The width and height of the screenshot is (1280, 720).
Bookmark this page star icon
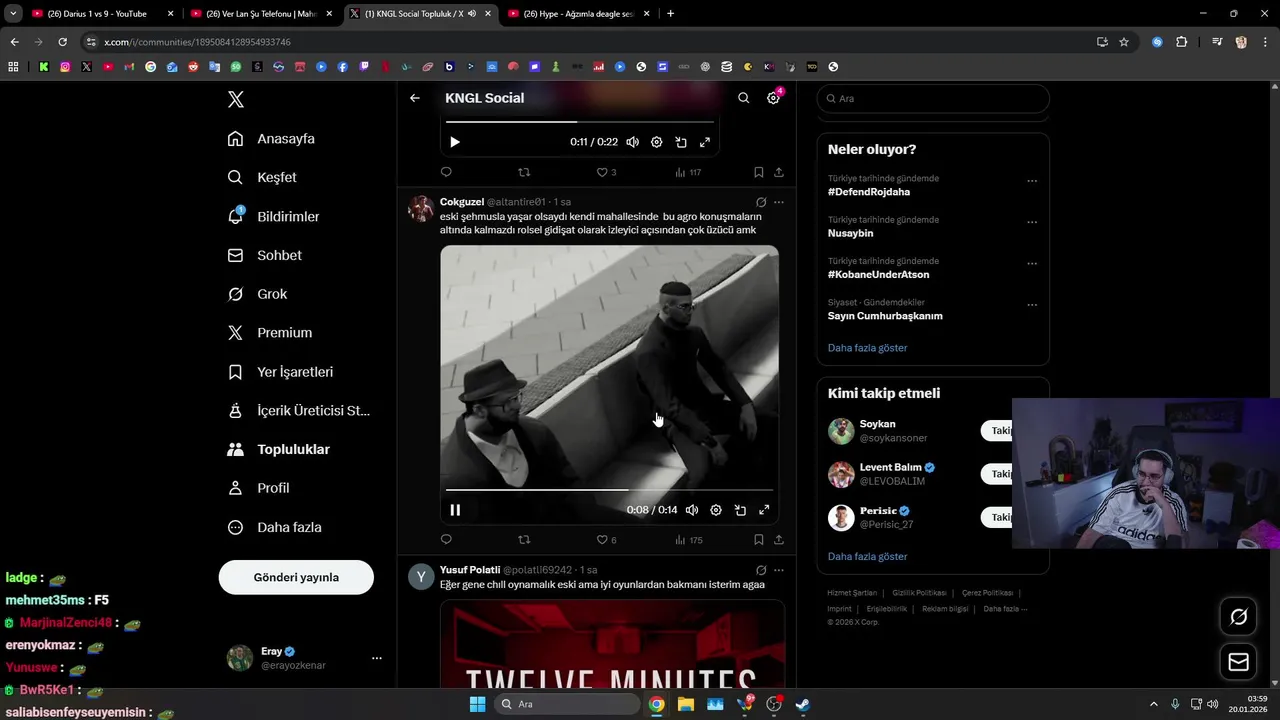pyautogui.click(x=1124, y=42)
